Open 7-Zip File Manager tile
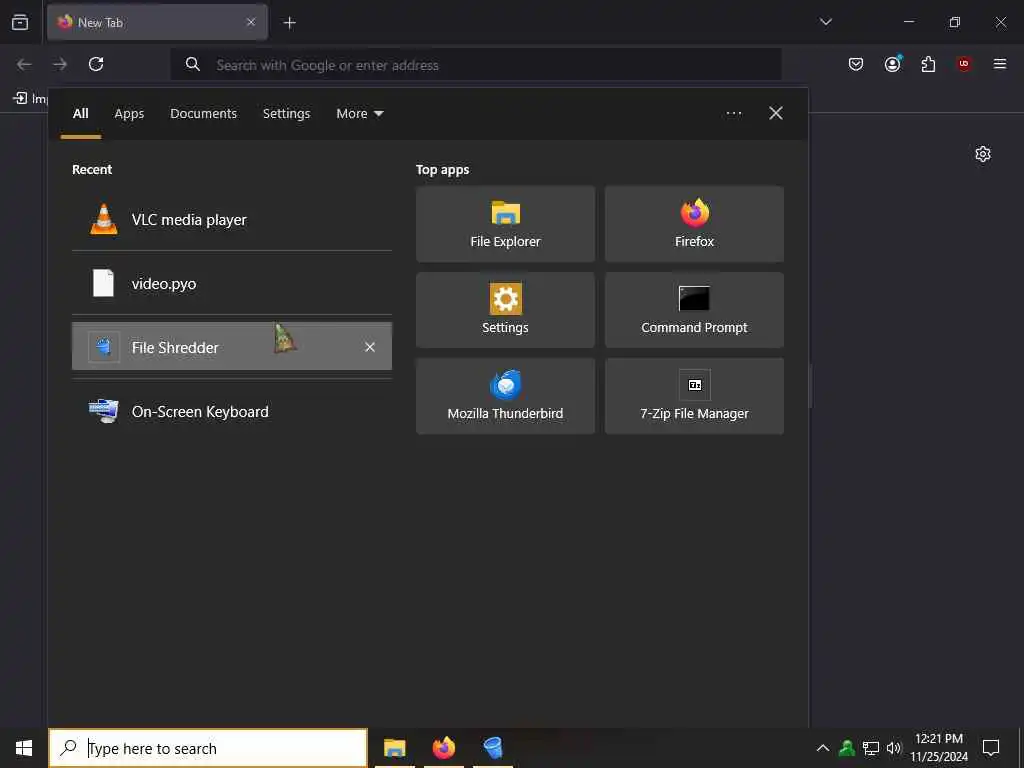This screenshot has width=1024, height=768. [694, 396]
